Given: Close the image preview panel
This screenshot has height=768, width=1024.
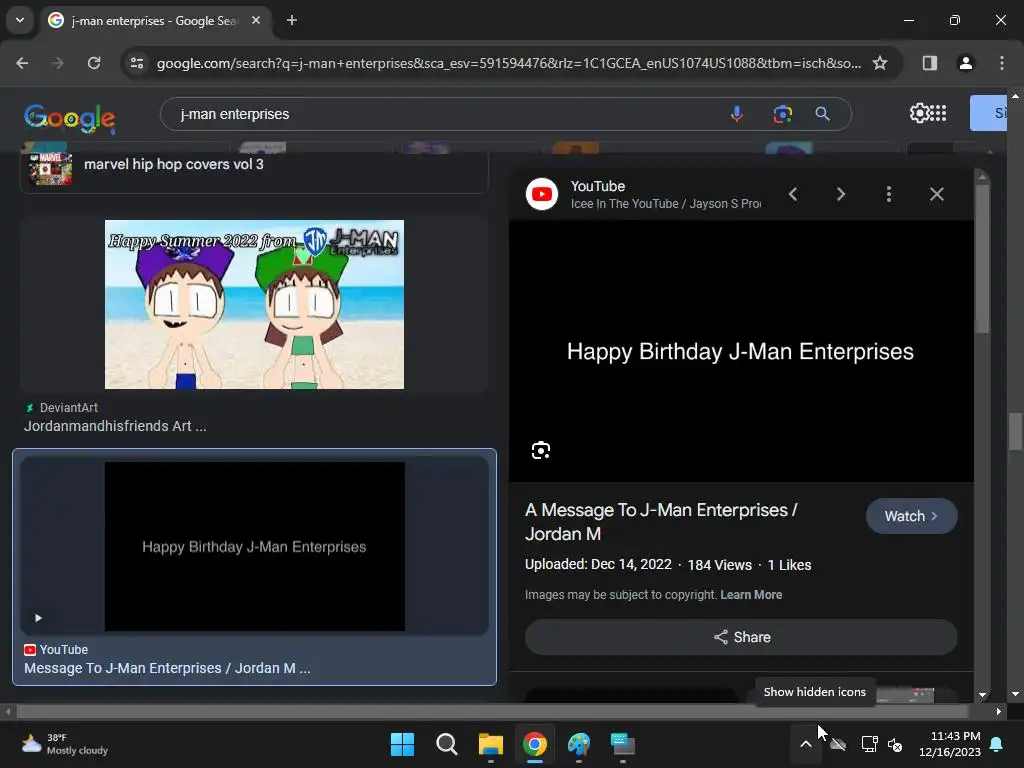Looking at the screenshot, I should coord(936,194).
